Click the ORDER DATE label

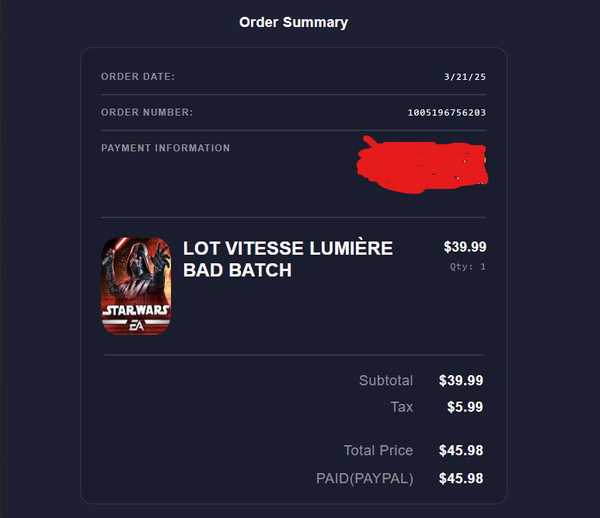[138, 77]
